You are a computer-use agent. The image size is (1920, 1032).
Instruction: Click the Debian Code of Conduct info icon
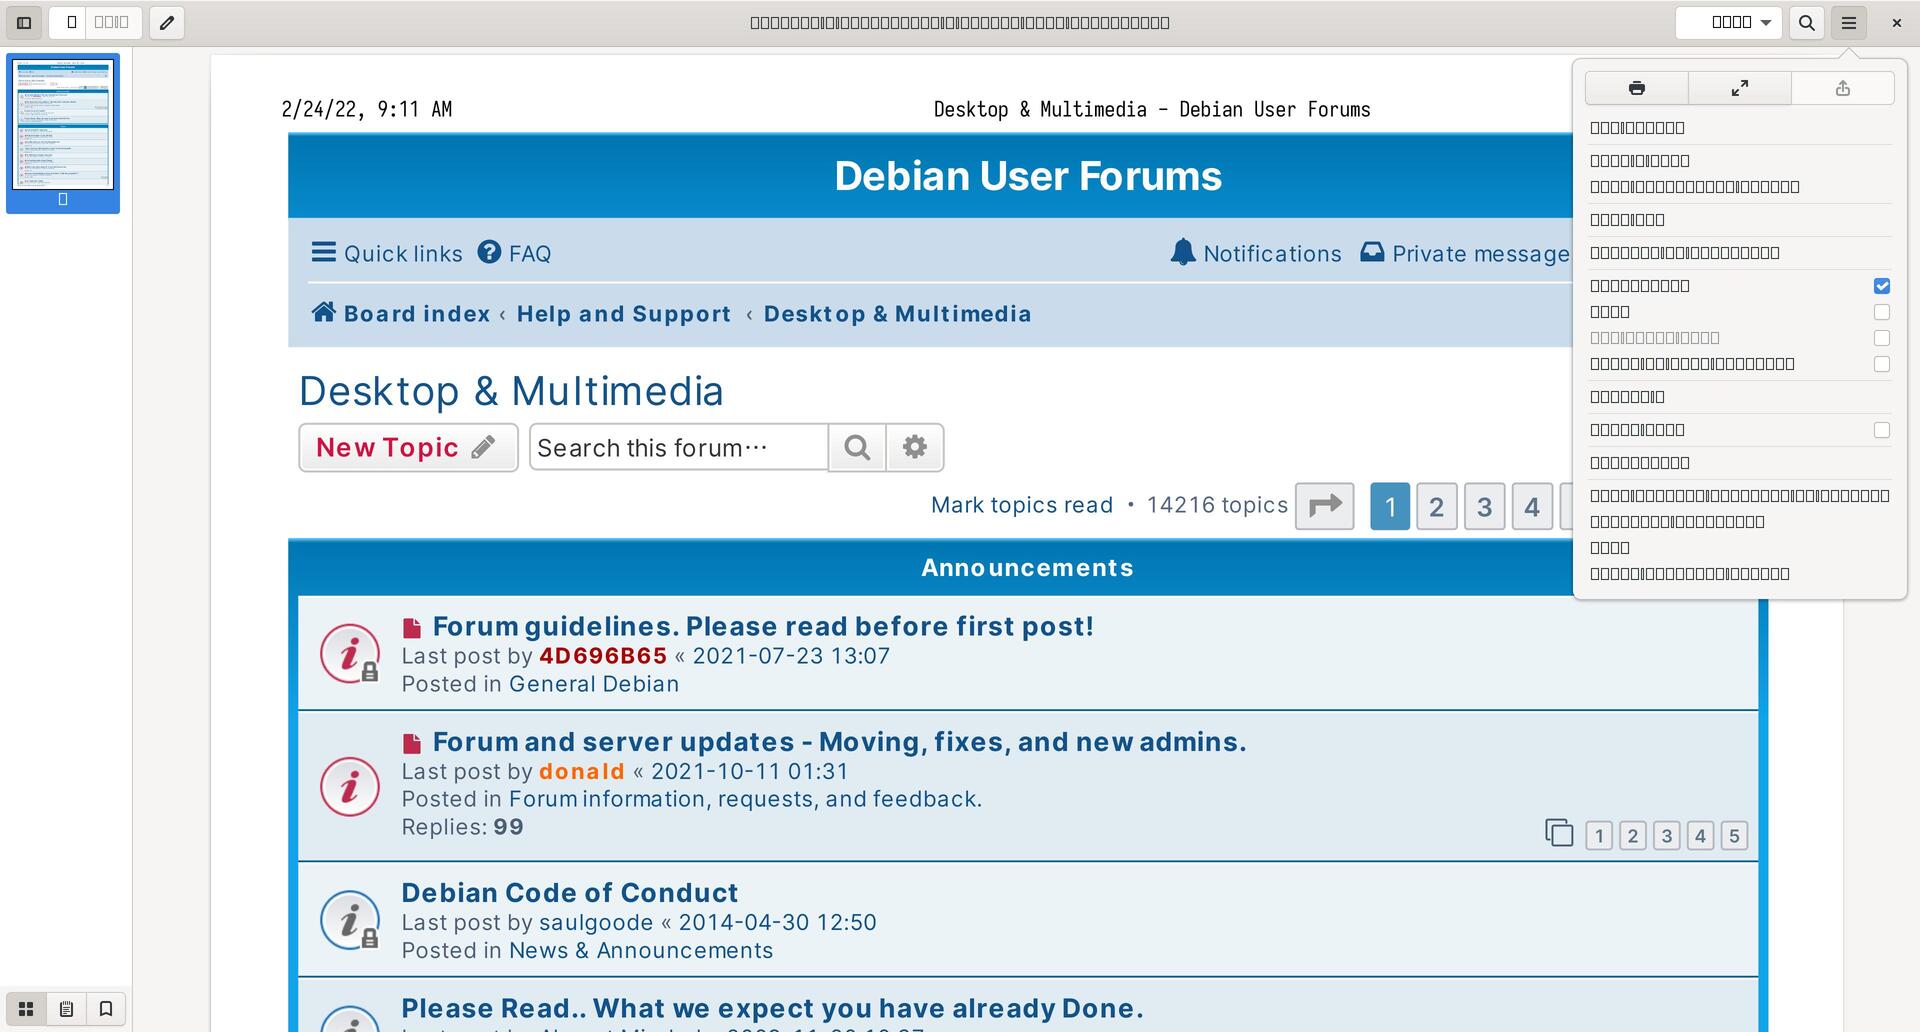(350, 920)
